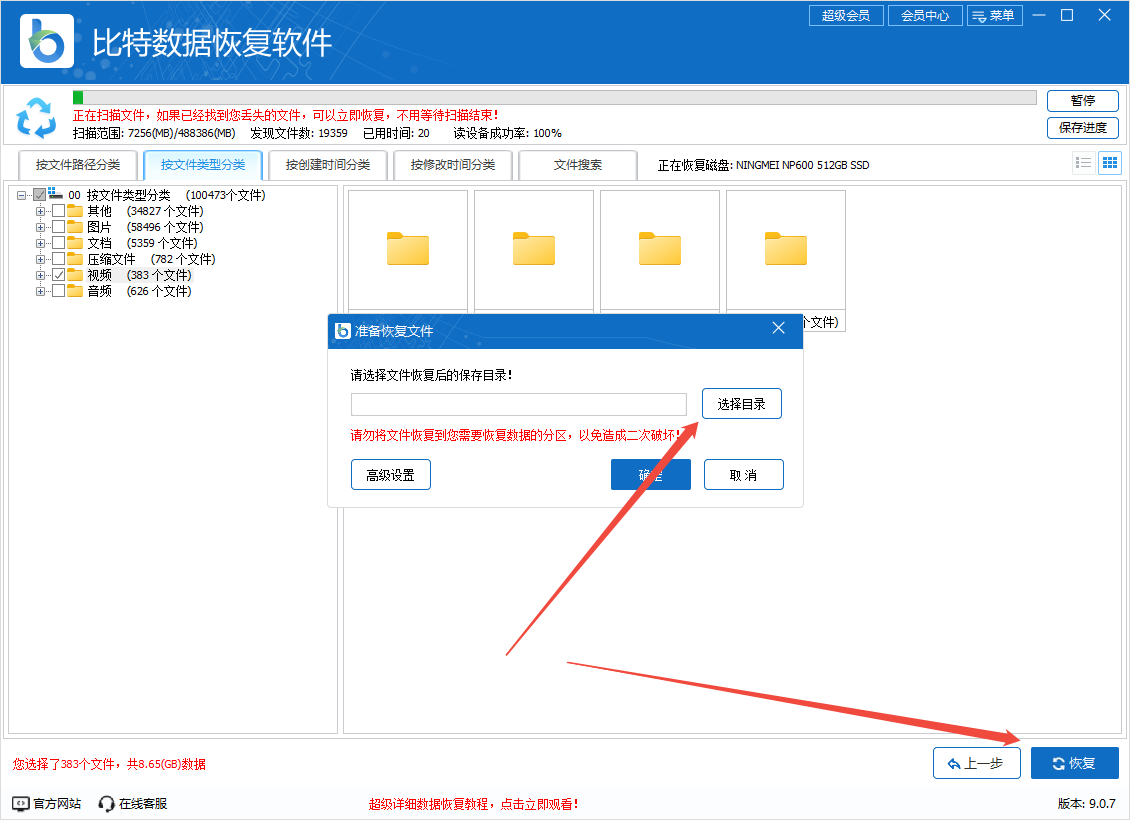This screenshot has width=1130, height=820.
Task: Check the 压缩文件 checkbox
Action: (x=58, y=259)
